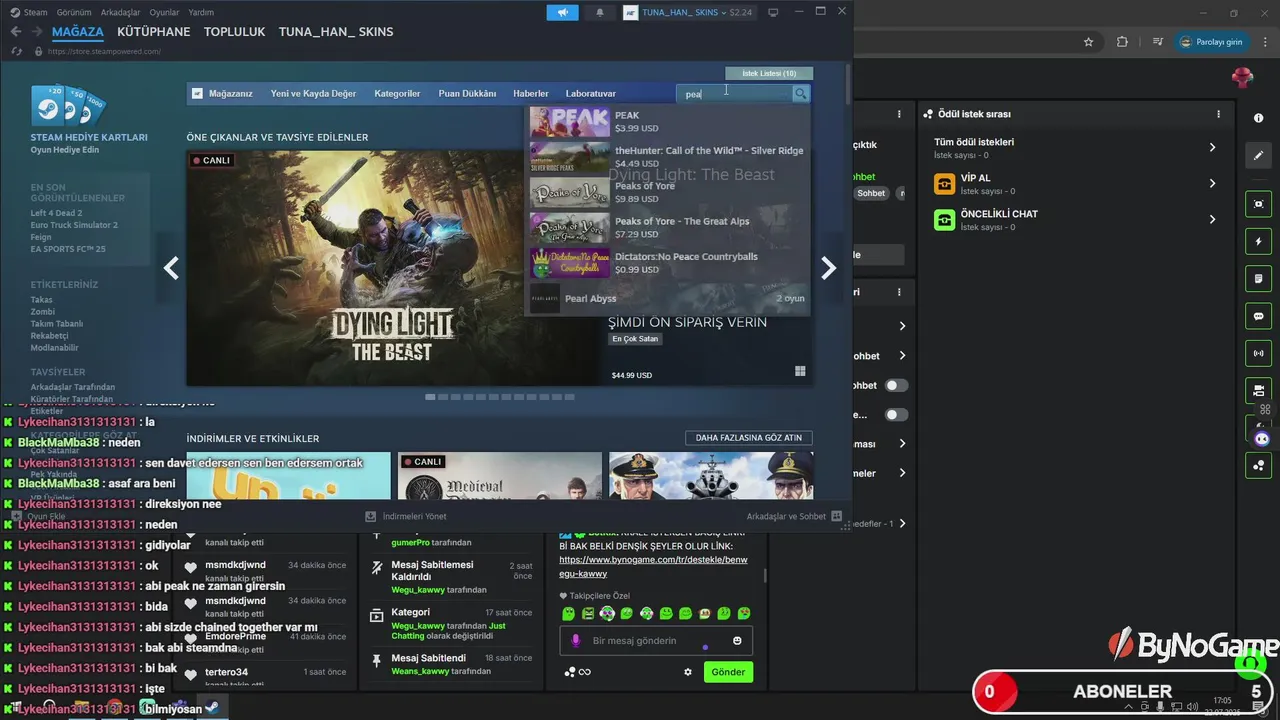Open TUNA_HAN_ SKINS account dropdown
The image size is (1280, 720).
pos(687,12)
